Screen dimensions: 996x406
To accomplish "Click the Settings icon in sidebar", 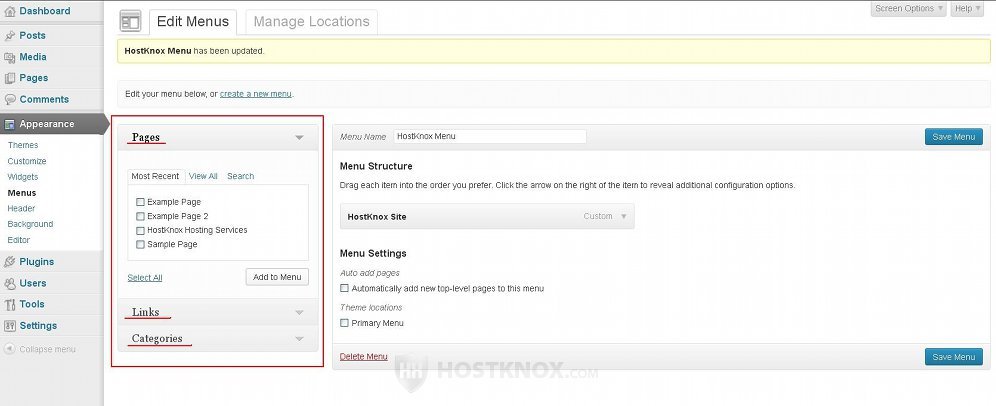I will coord(10,326).
